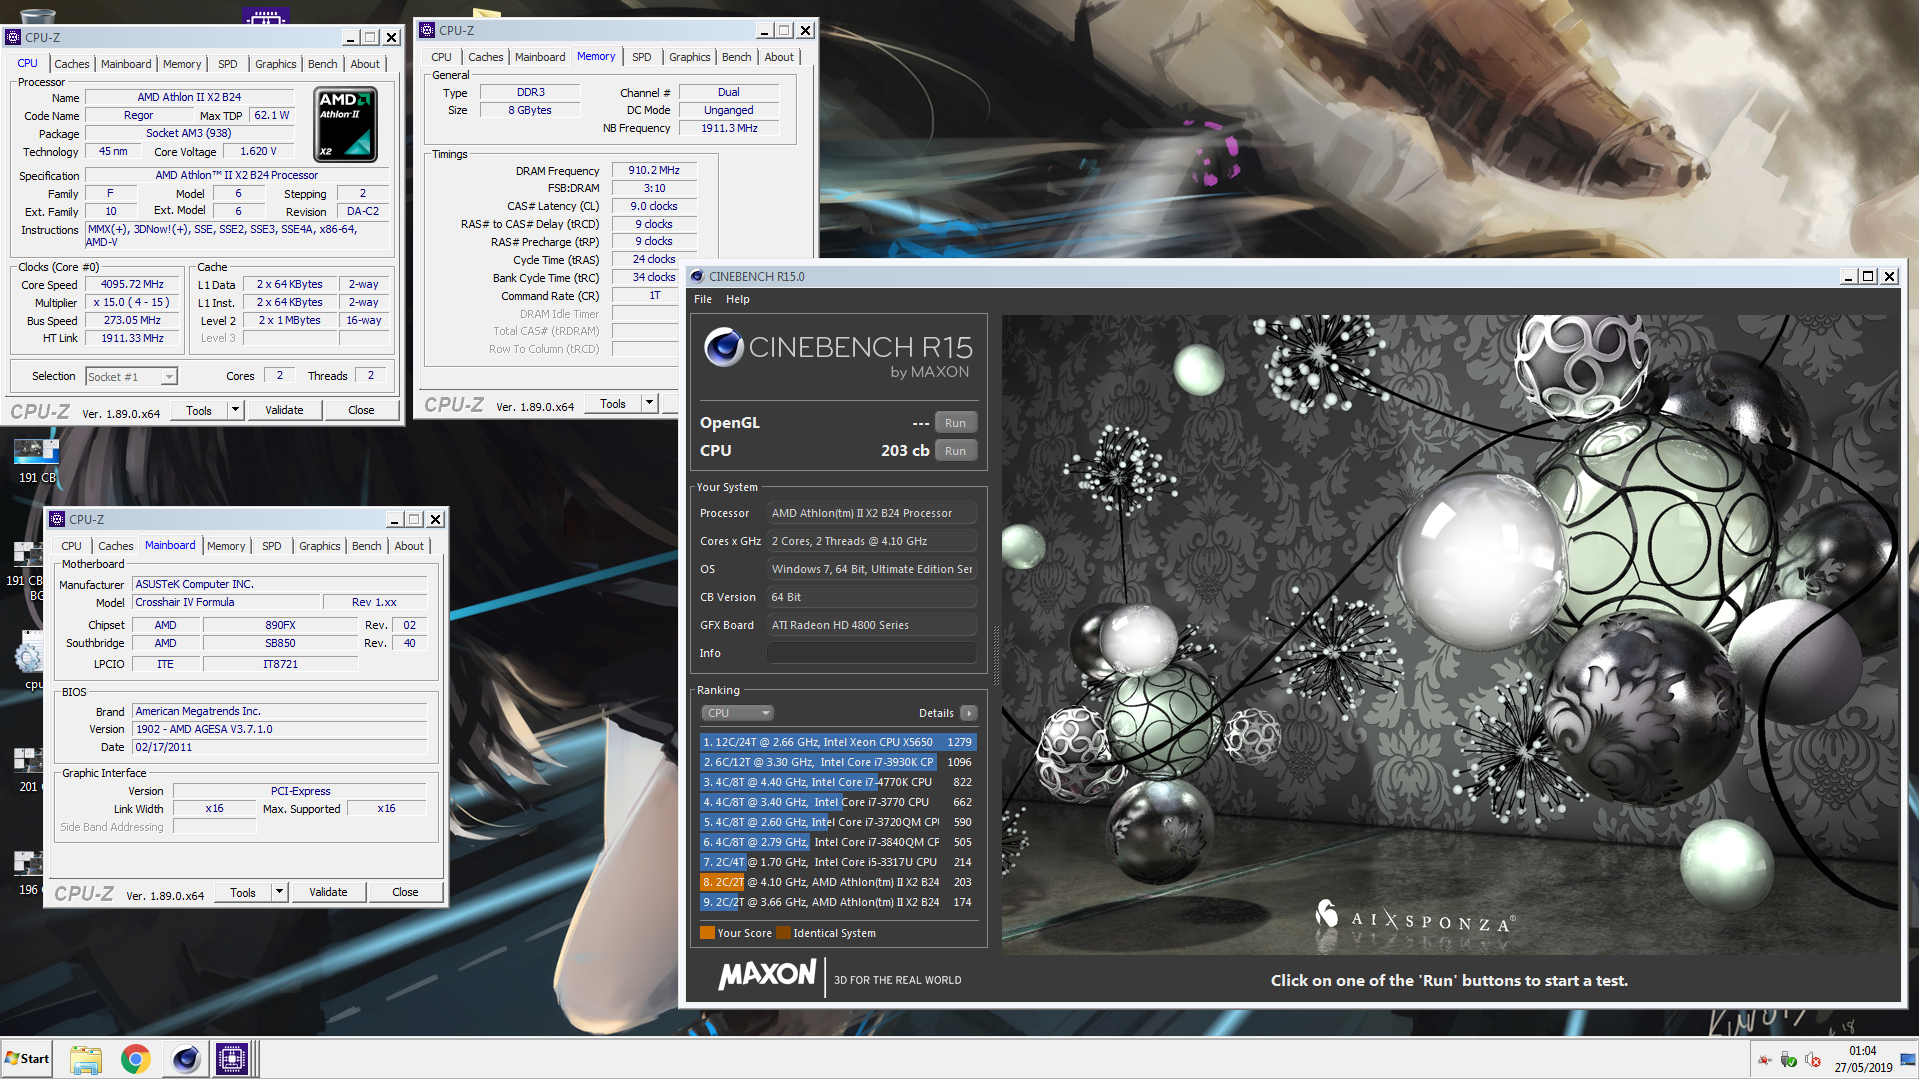Switch to CPU-Z taskbar icon
Viewport: 1919px width, 1079px height.
[x=232, y=1059]
